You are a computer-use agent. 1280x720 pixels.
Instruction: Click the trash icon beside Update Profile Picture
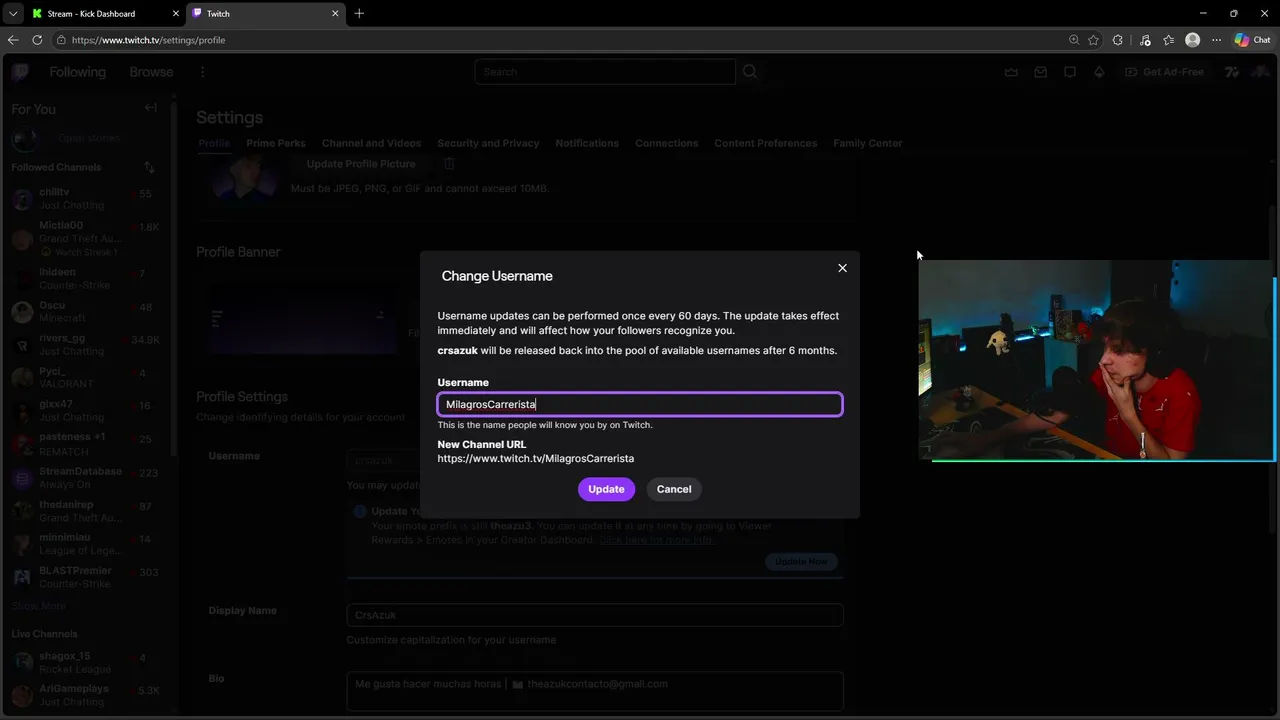click(449, 164)
